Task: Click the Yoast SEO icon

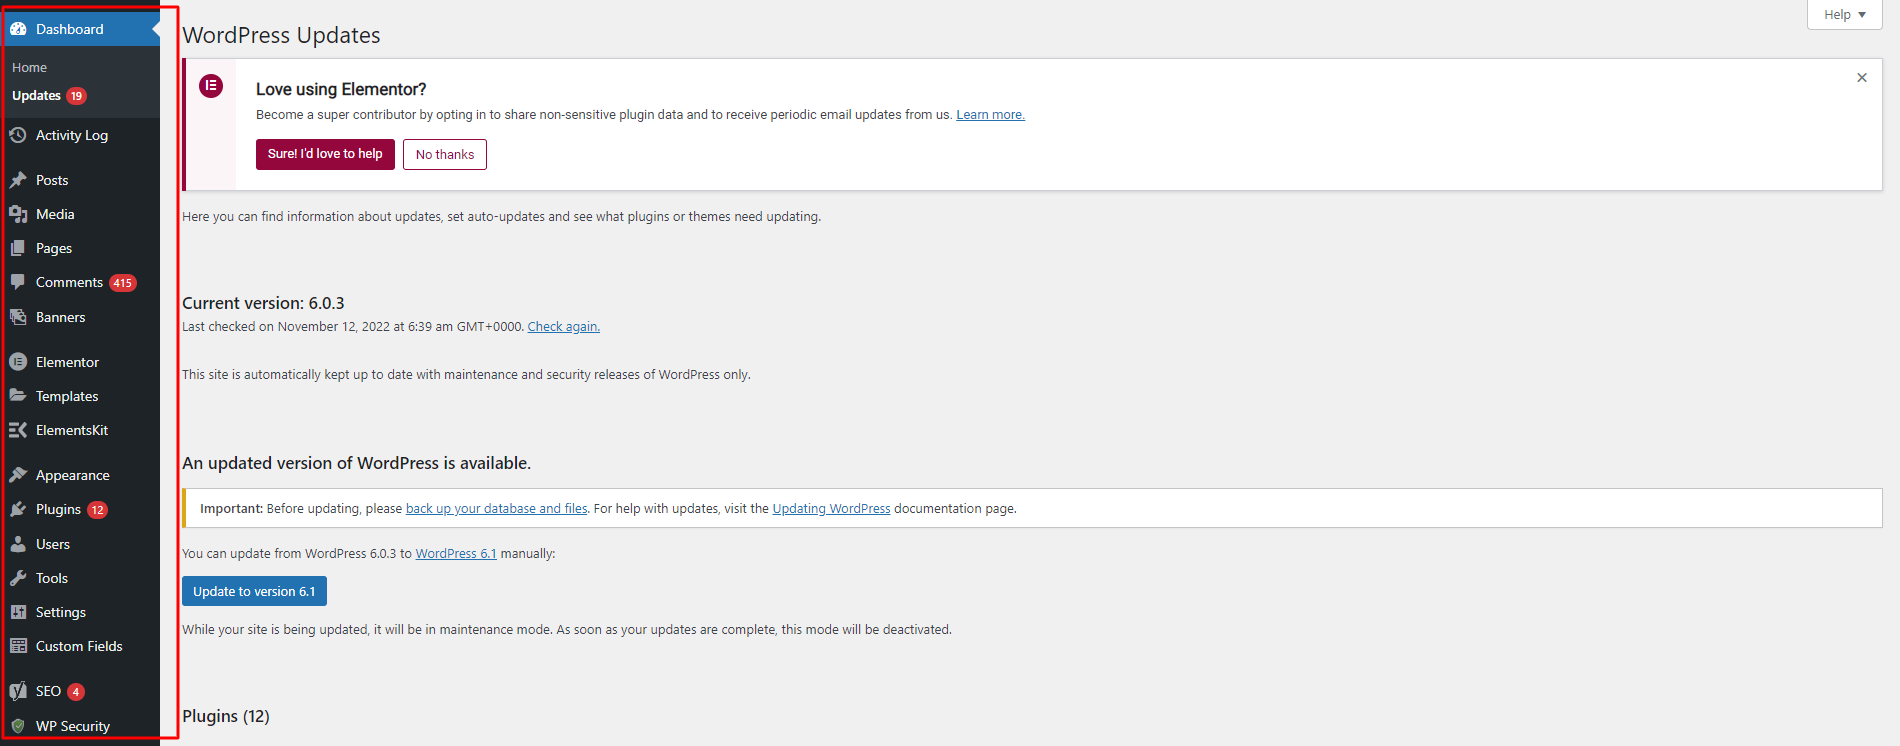Action: tap(18, 691)
